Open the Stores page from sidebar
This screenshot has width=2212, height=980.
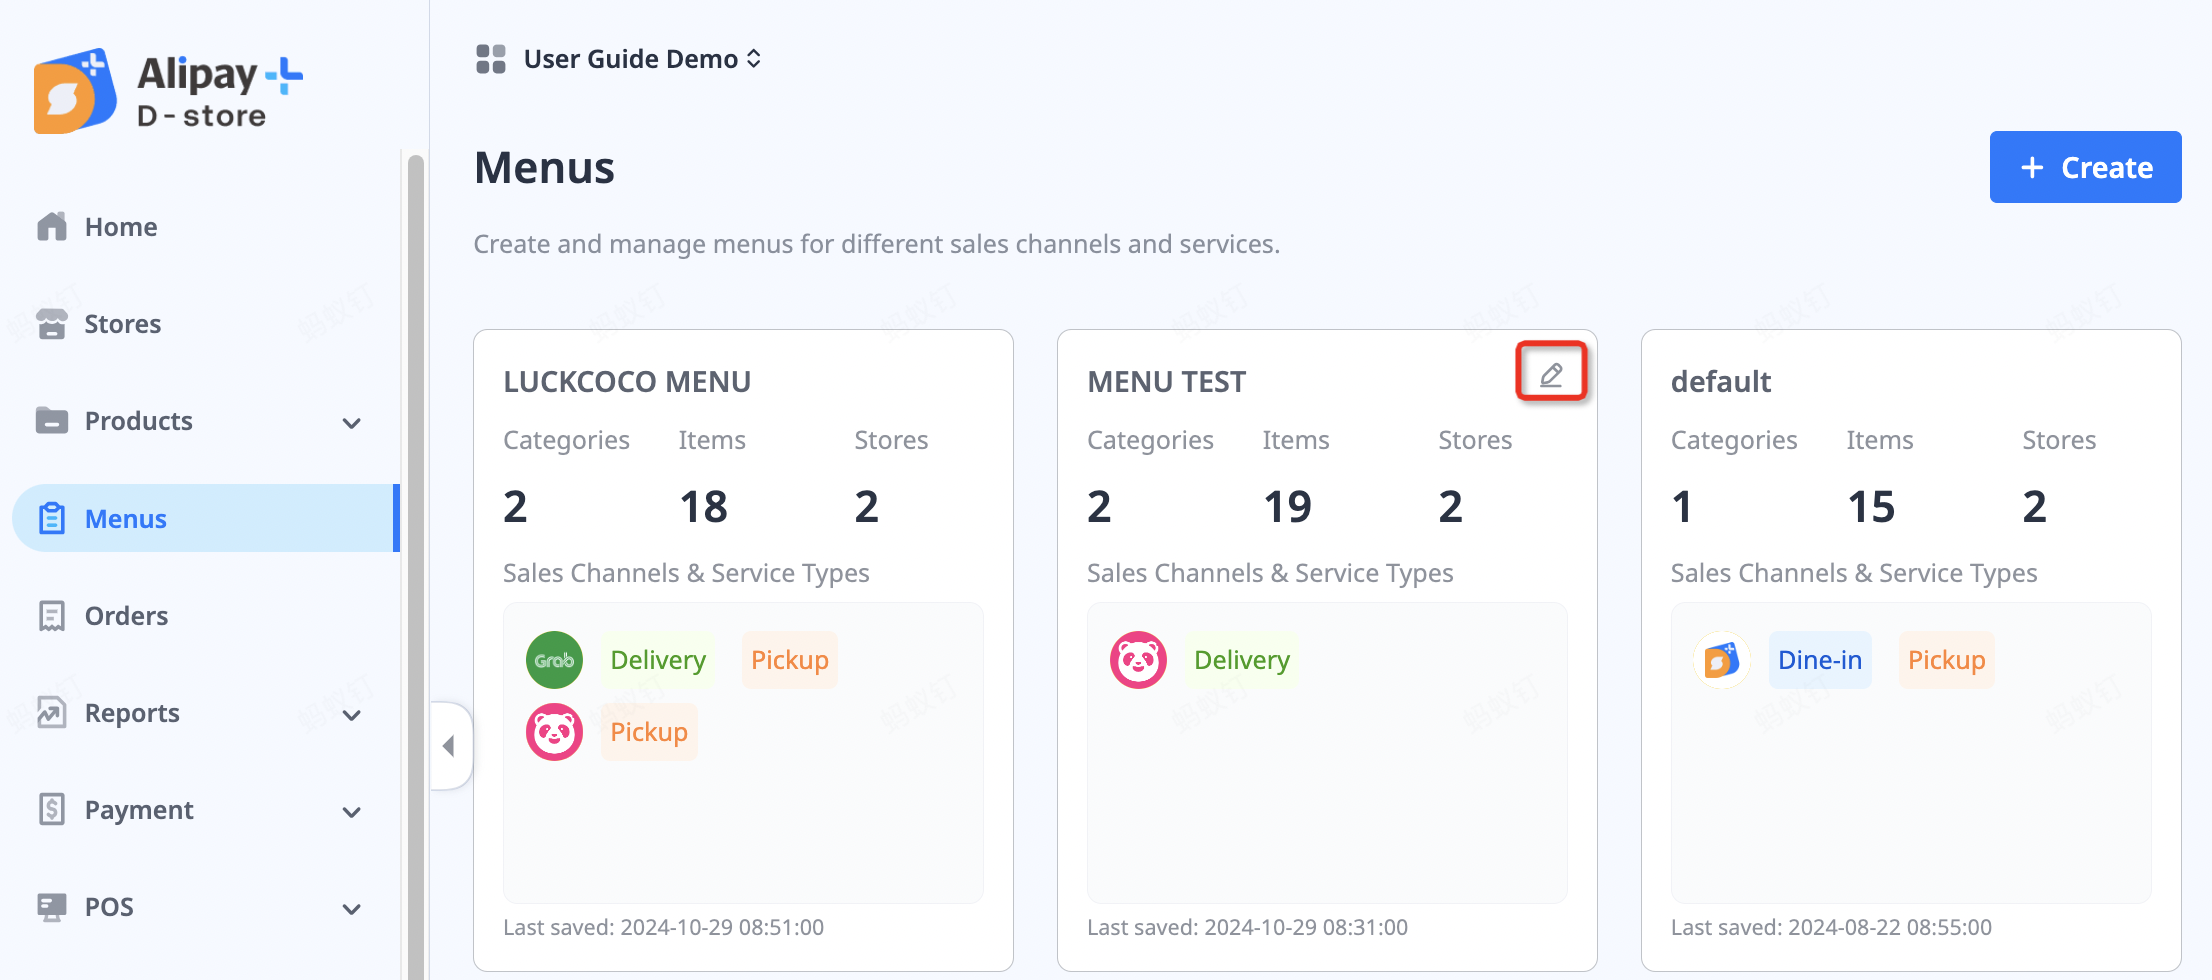pos(122,324)
